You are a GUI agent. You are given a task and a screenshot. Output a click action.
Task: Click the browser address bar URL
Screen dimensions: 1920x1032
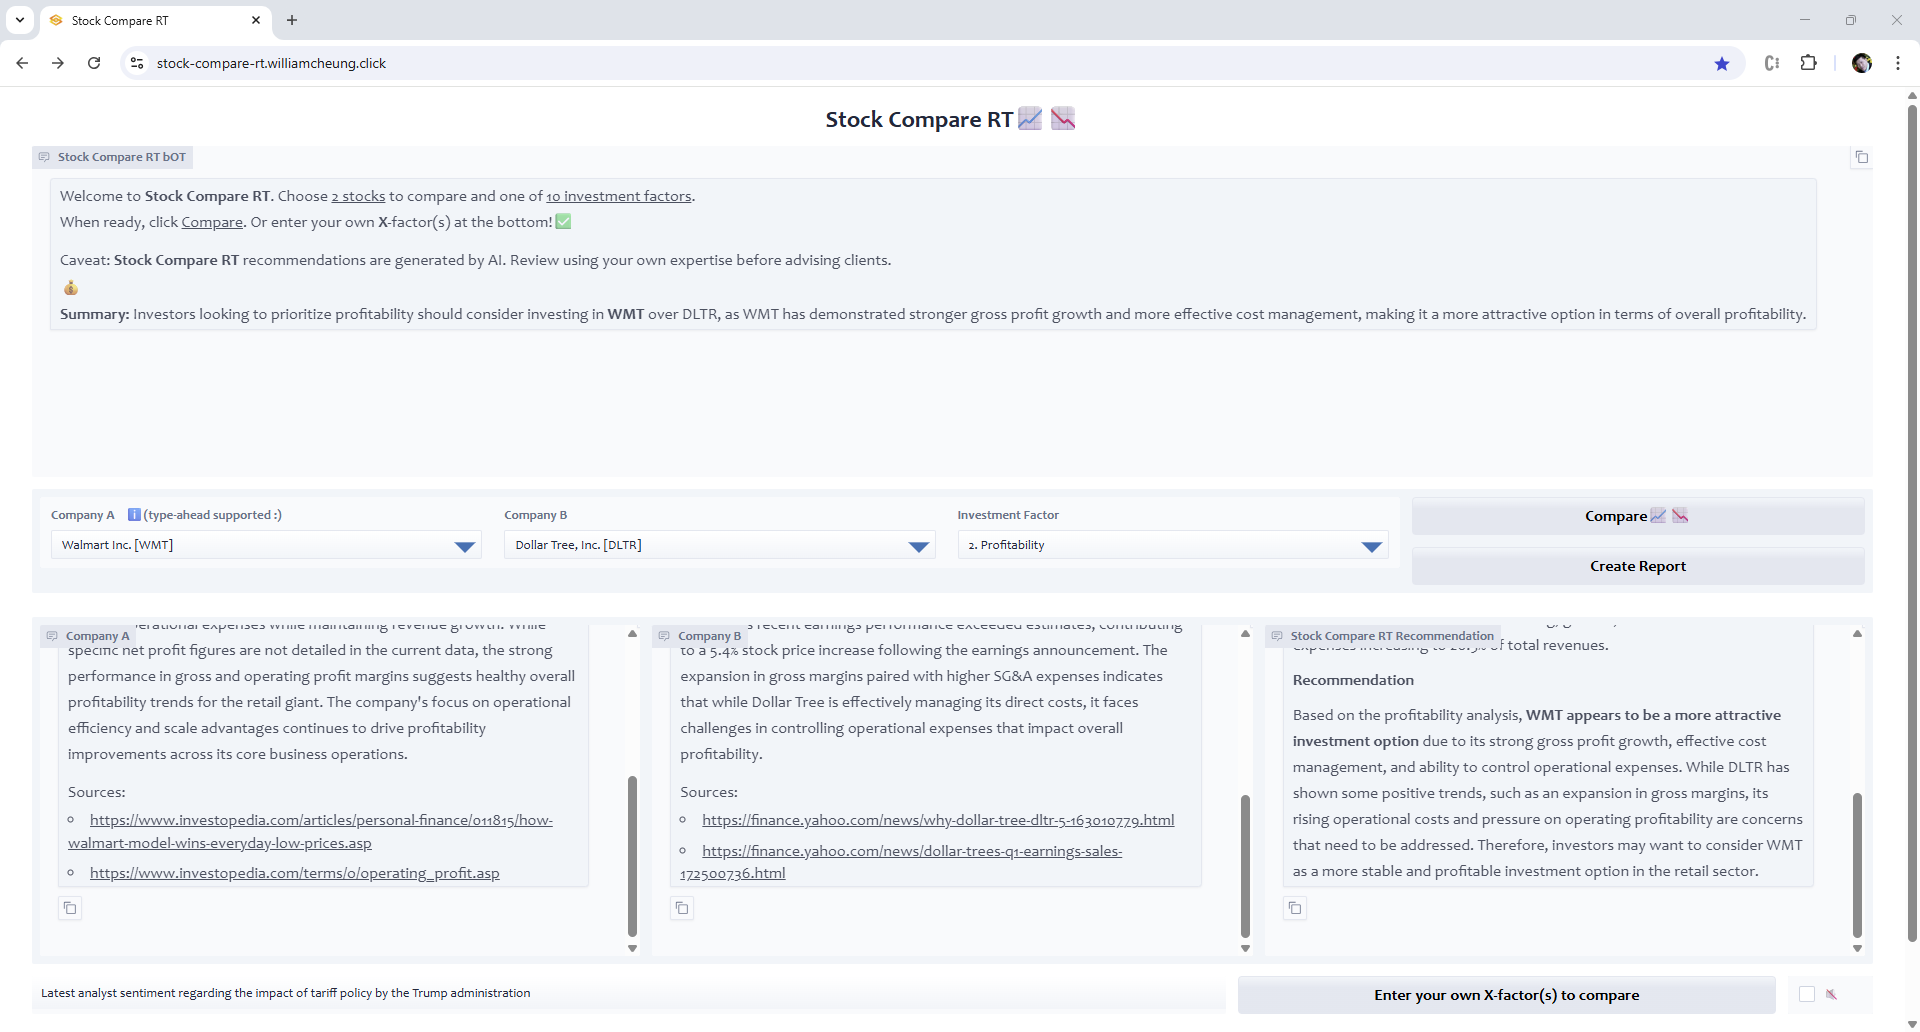271,63
